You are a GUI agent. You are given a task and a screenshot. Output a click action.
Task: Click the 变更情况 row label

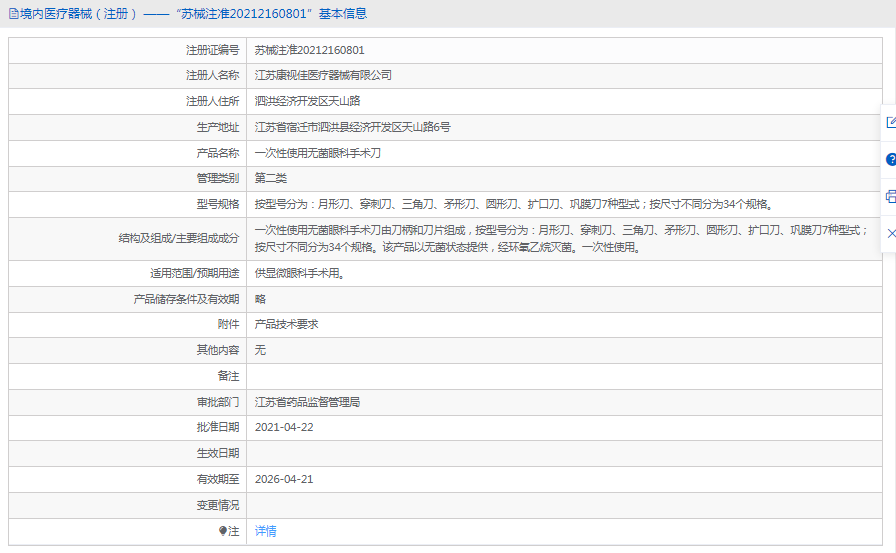(217, 505)
